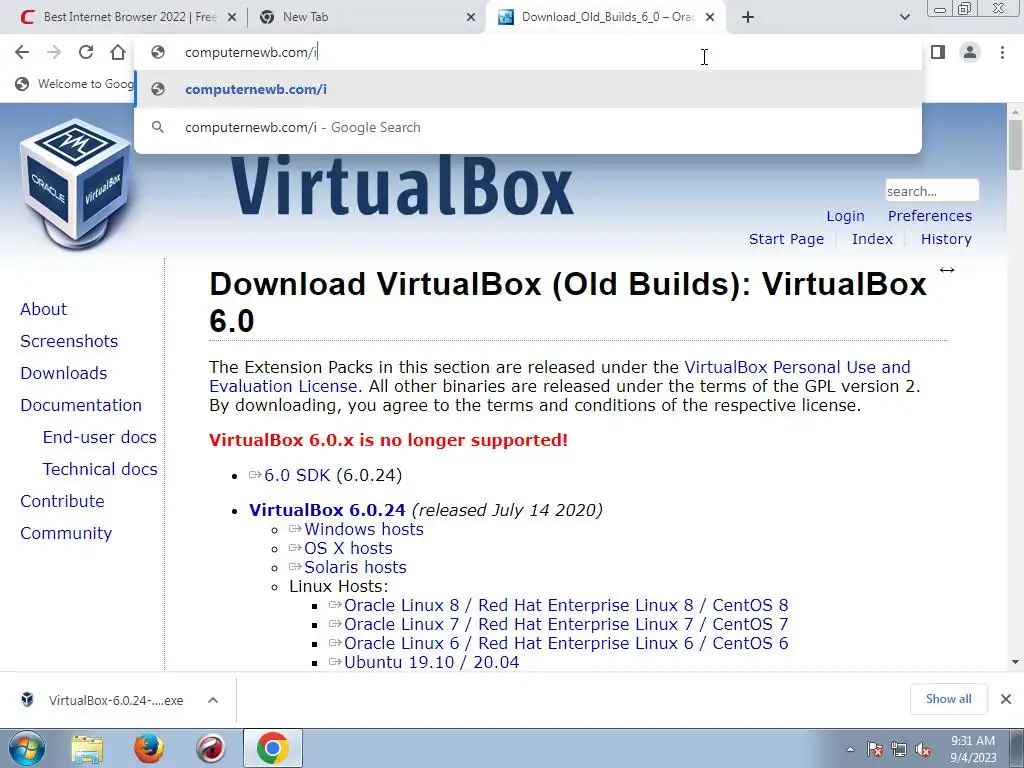Click Show all downloads button

click(948, 699)
